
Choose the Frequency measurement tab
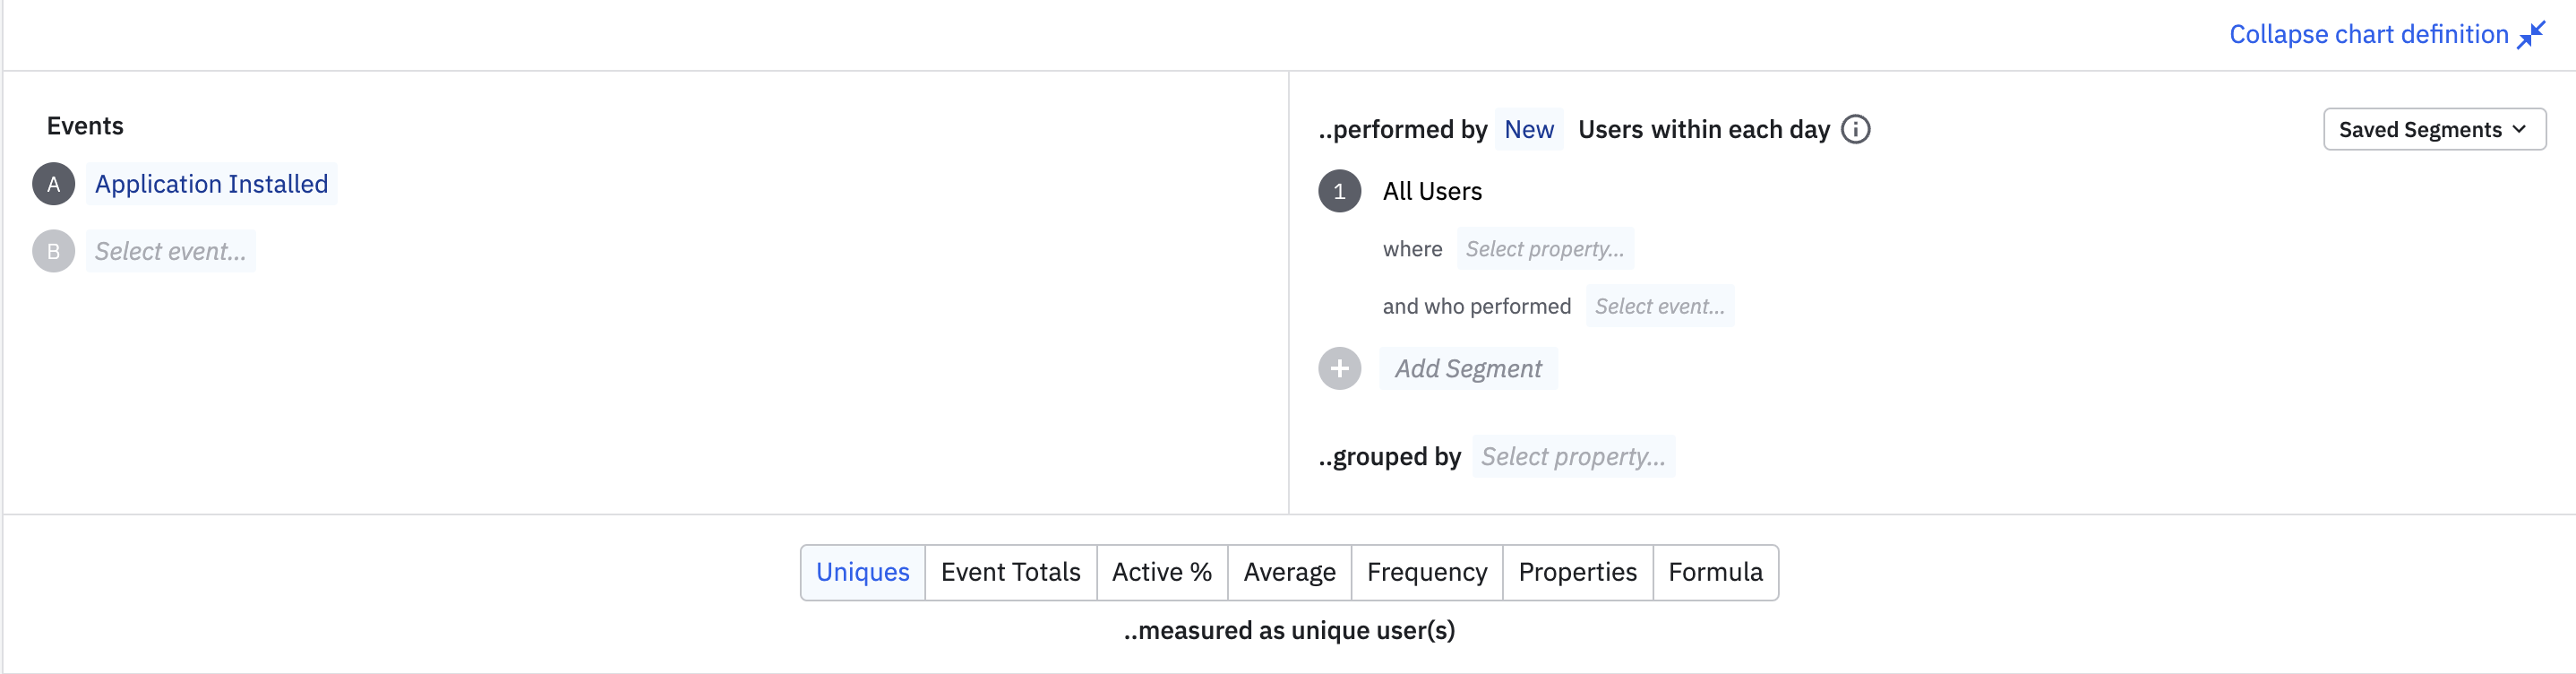pos(1426,572)
